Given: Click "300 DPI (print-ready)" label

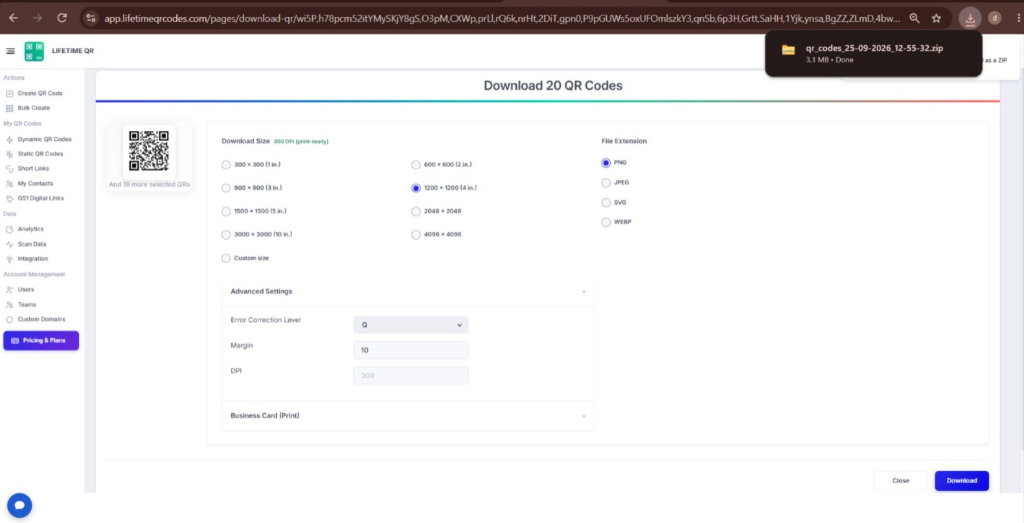Looking at the screenshot, I should pos(301,142).
